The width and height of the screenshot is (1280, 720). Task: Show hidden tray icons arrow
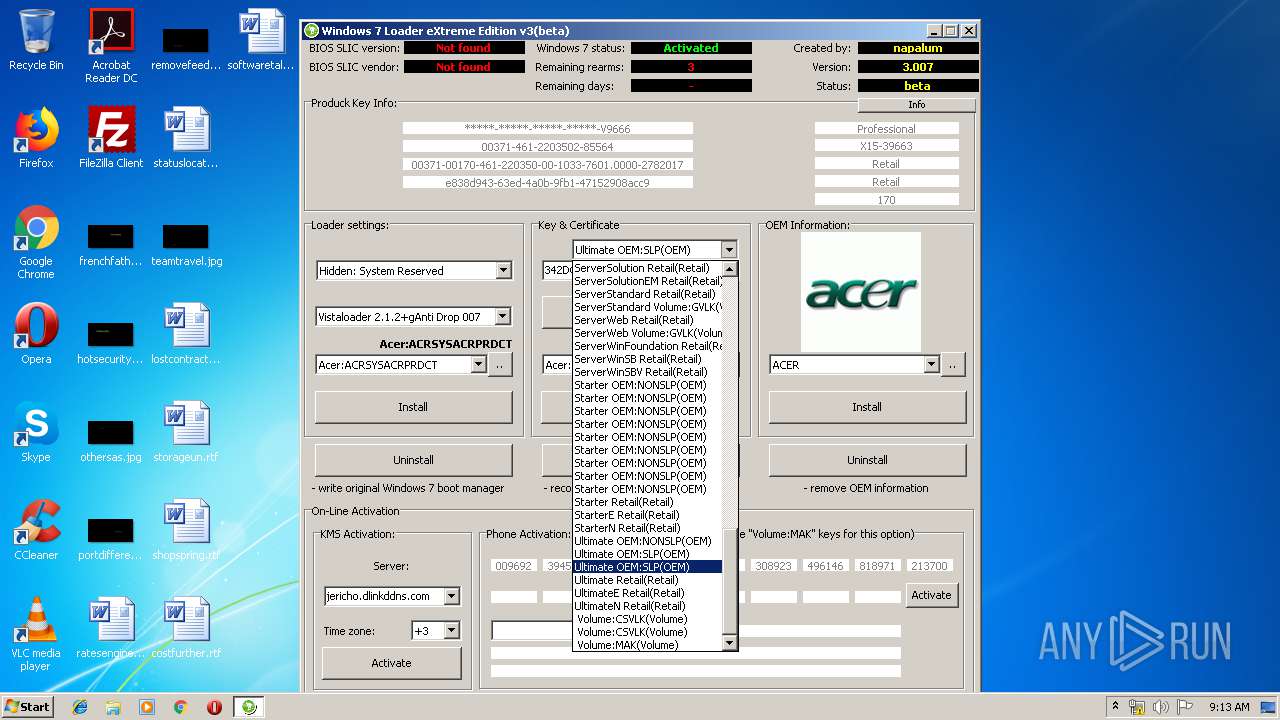[x=1115, y=707]
